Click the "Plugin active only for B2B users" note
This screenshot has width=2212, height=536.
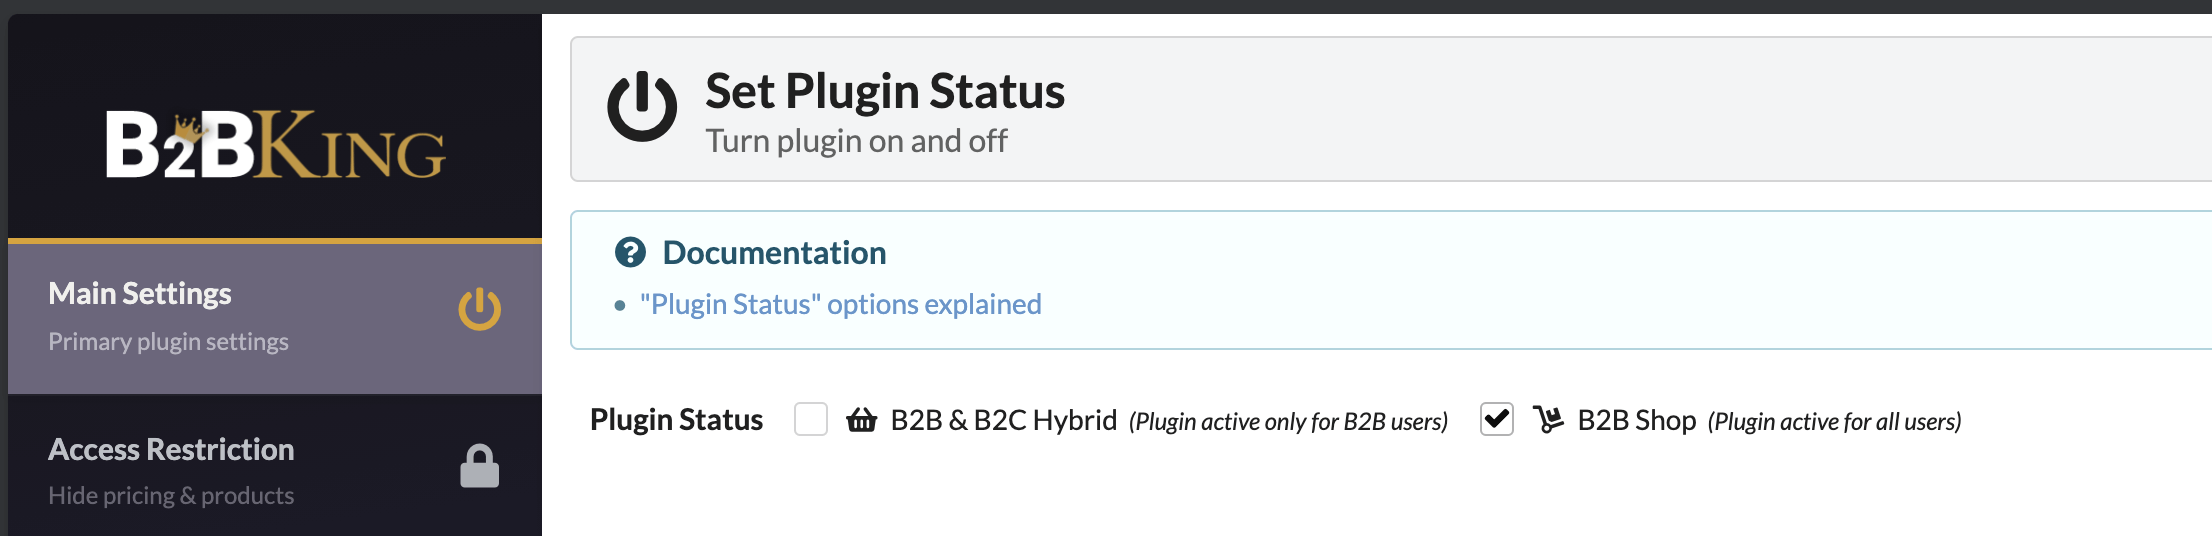click(1288, 421)
